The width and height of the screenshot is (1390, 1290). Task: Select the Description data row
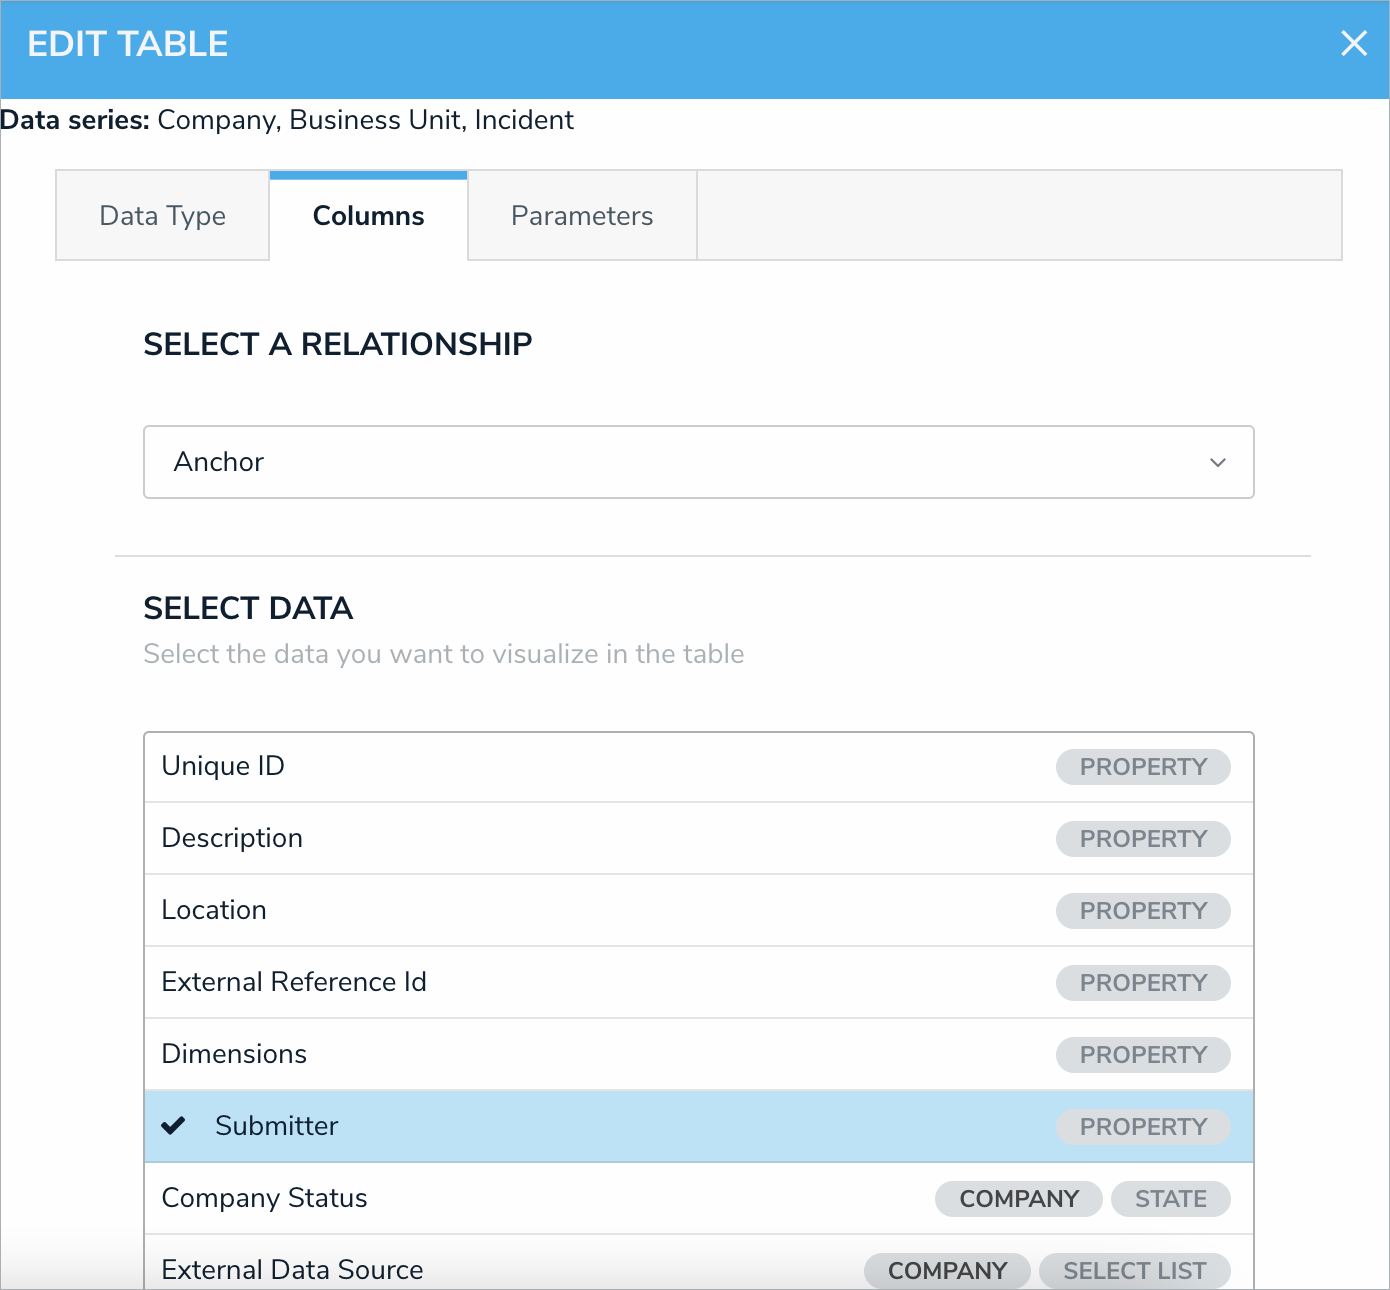[600, 839]
